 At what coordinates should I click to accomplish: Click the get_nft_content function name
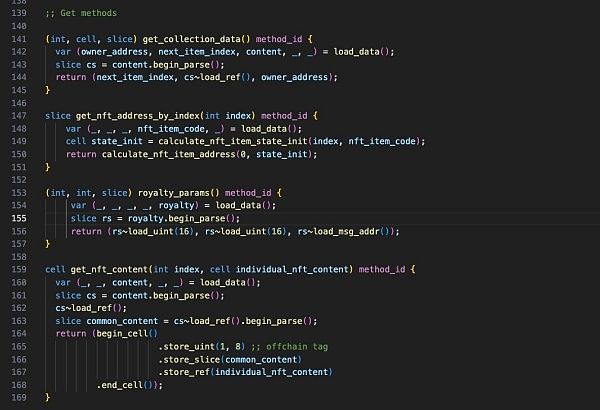click(109, 270)
